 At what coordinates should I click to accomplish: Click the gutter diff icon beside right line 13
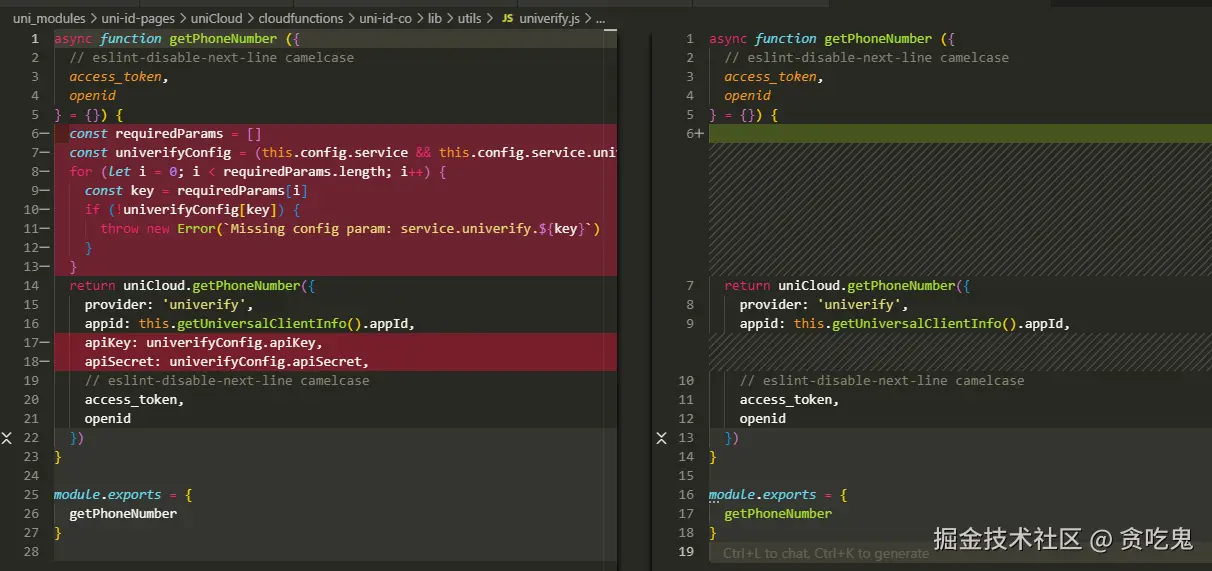tap(661, 438)
